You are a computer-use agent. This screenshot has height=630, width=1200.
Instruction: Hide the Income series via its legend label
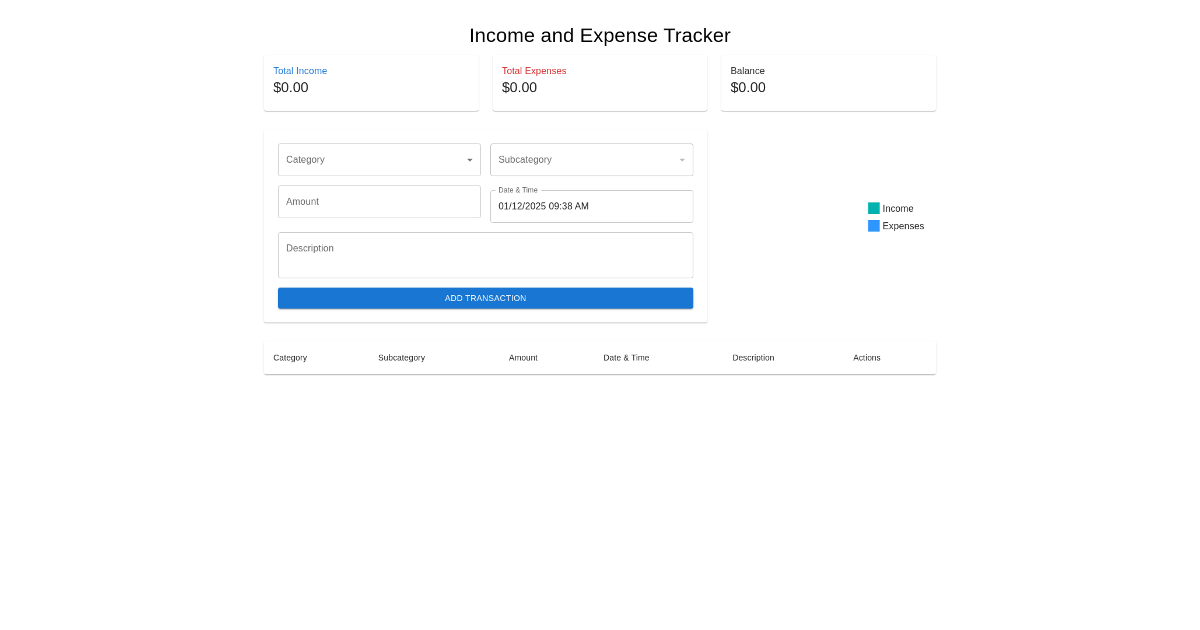click(898, 208)
